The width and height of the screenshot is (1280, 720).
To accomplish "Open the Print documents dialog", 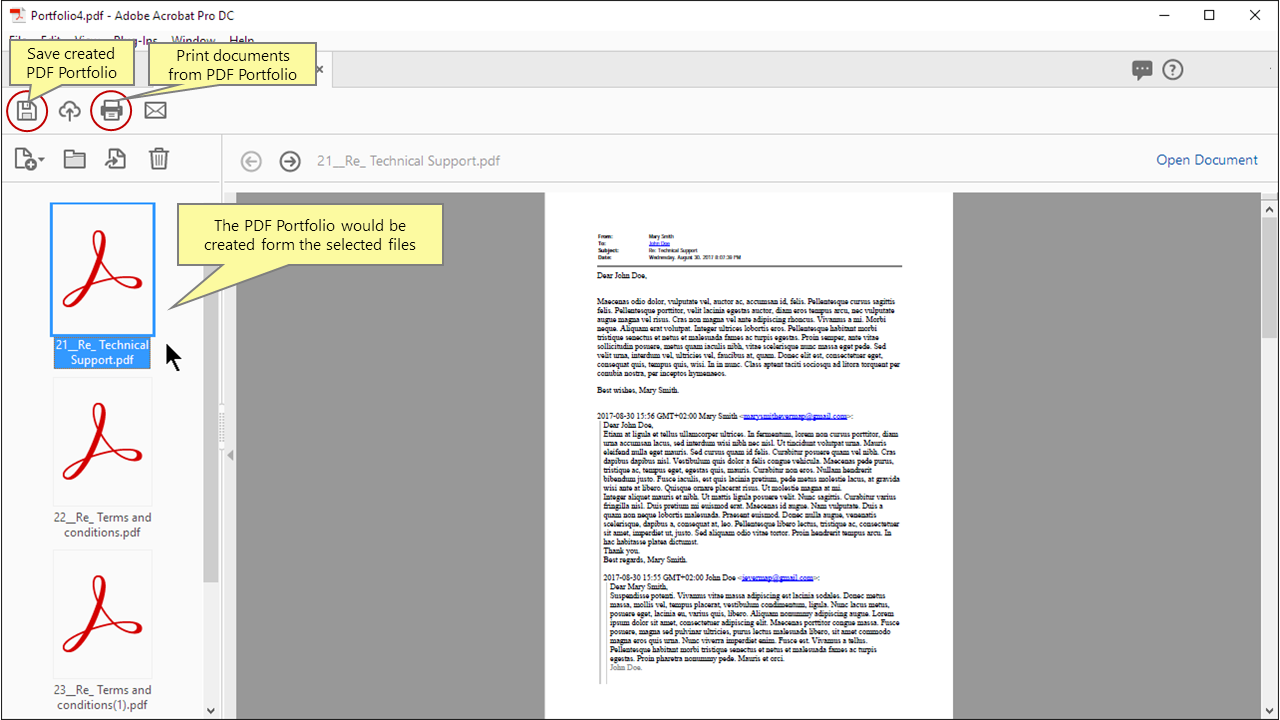I will tap(110, 110).
